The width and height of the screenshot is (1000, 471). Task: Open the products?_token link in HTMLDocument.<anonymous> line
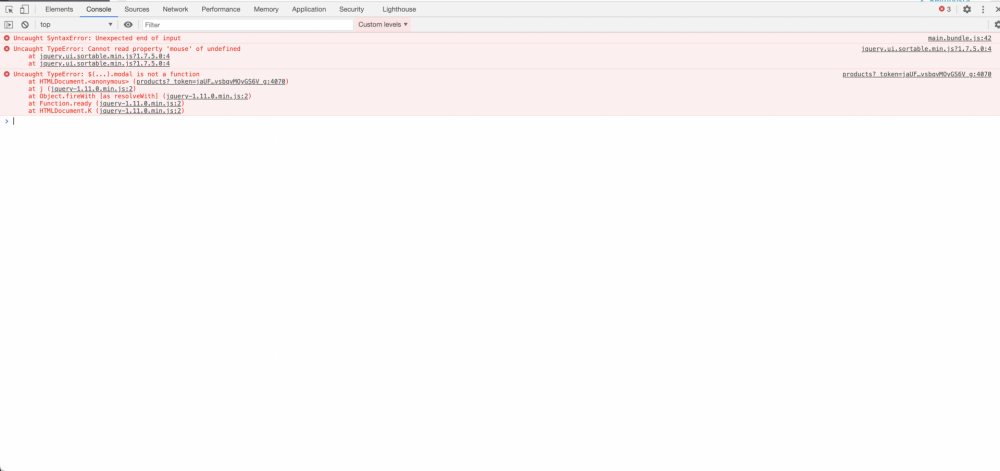(211, 82)
